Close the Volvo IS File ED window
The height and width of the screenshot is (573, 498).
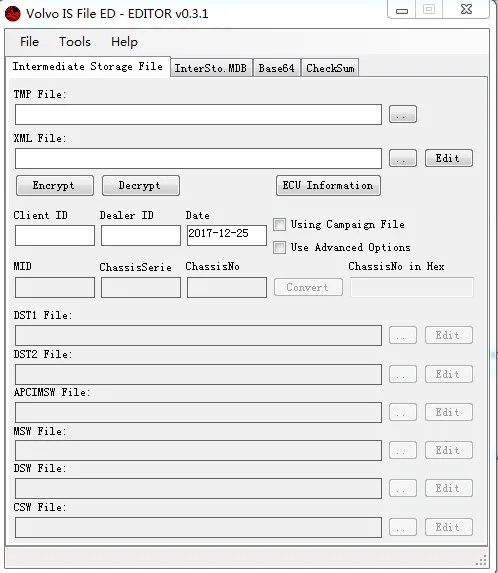pos(466,10)
